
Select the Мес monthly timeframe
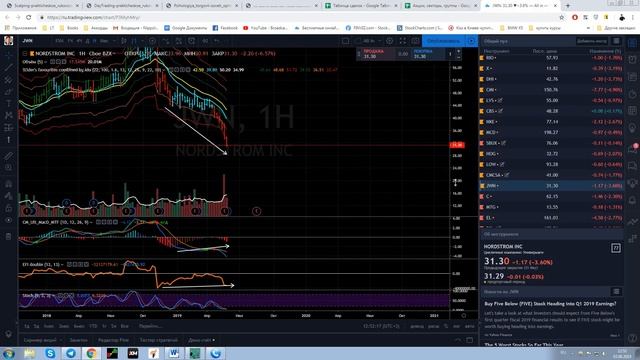point(104,41)
